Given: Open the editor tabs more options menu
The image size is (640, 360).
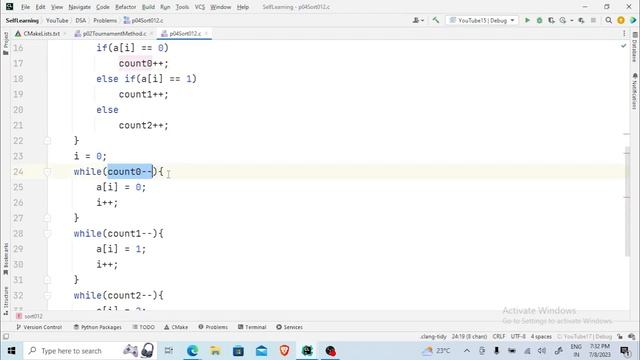Looking at the screenshot, I should click(624, 33).
